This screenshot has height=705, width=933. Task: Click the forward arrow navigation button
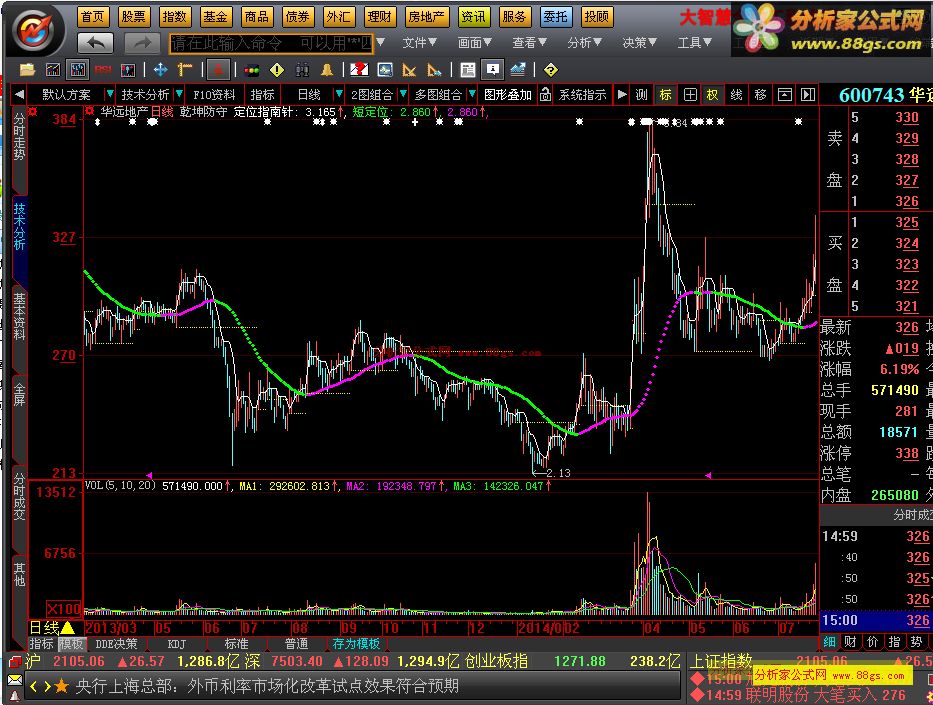142,43
